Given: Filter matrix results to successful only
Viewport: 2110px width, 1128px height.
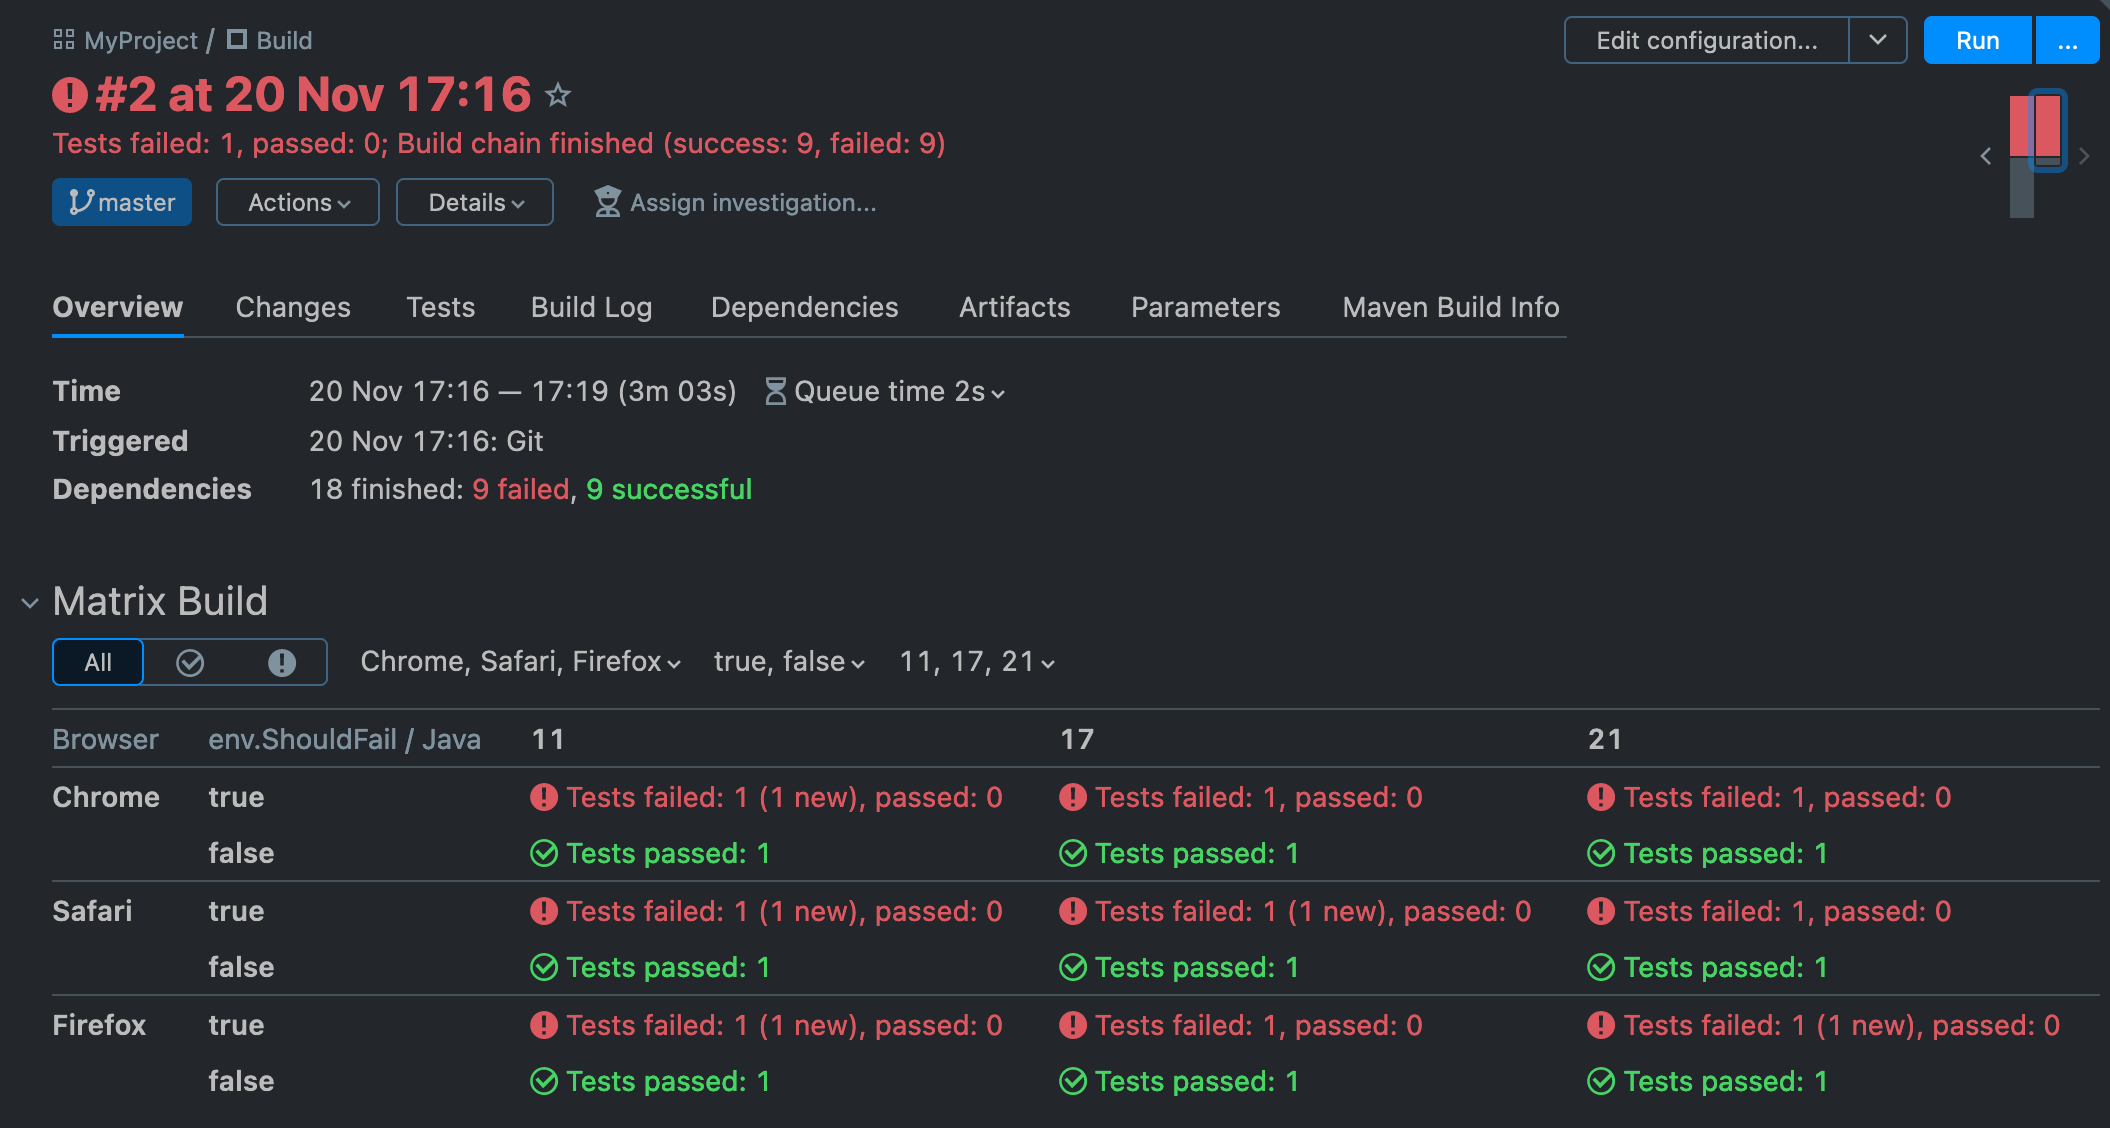Looking at the screenshot, I should 189,661.
